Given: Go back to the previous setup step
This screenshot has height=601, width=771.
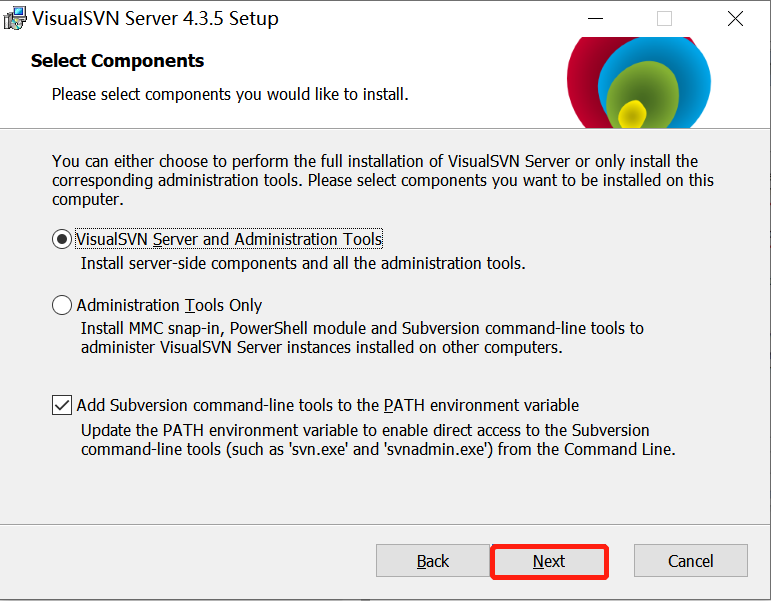Looking at the screenshot, I should tap(433, 561).
